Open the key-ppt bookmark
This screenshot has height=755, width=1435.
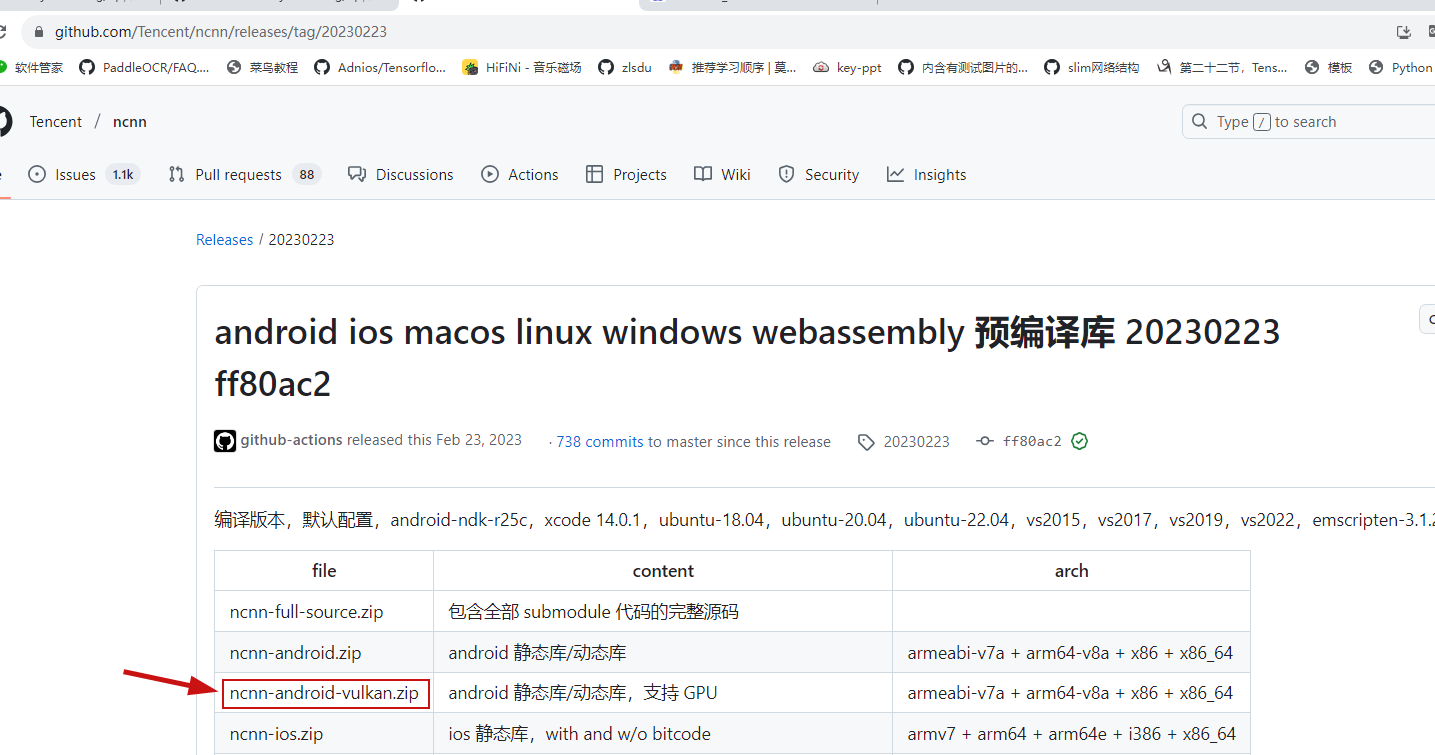click(x=848, y=67)
